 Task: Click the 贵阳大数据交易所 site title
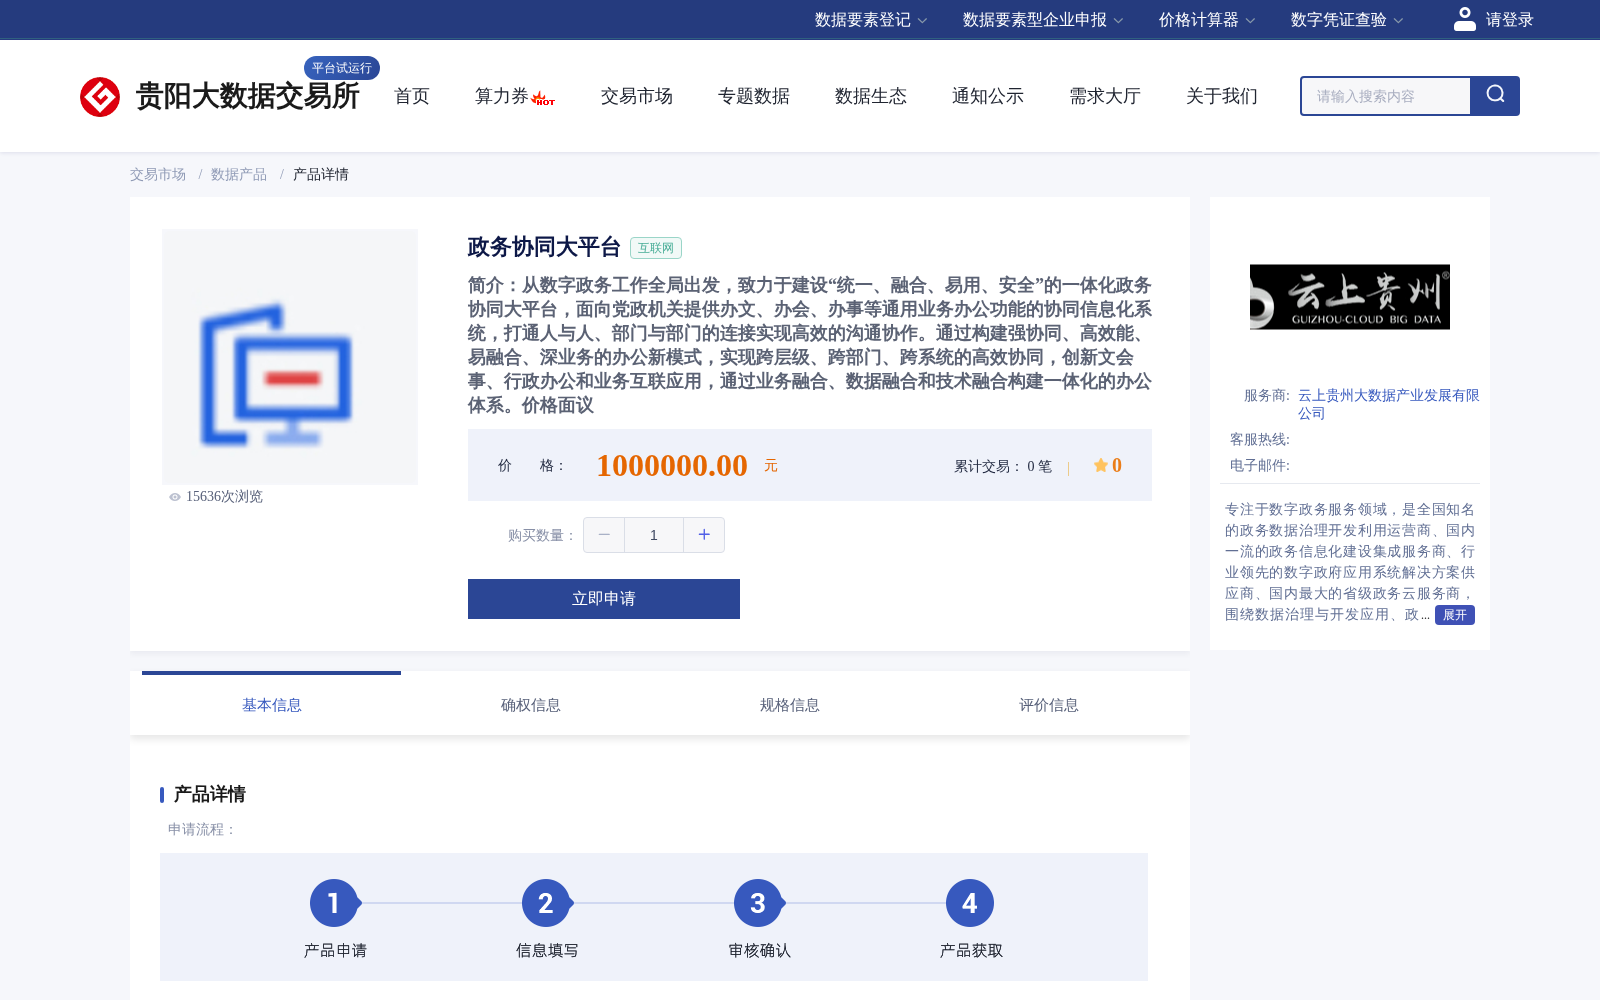247,96
